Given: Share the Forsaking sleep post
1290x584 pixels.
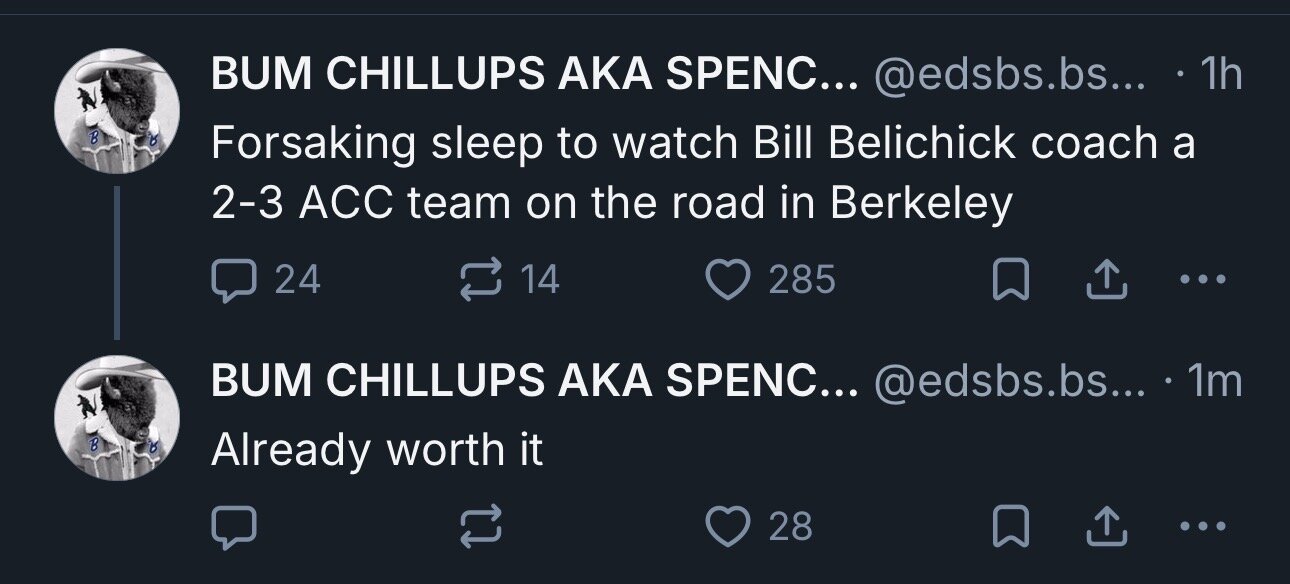Looking at the screenshot, I should 1100,280.
